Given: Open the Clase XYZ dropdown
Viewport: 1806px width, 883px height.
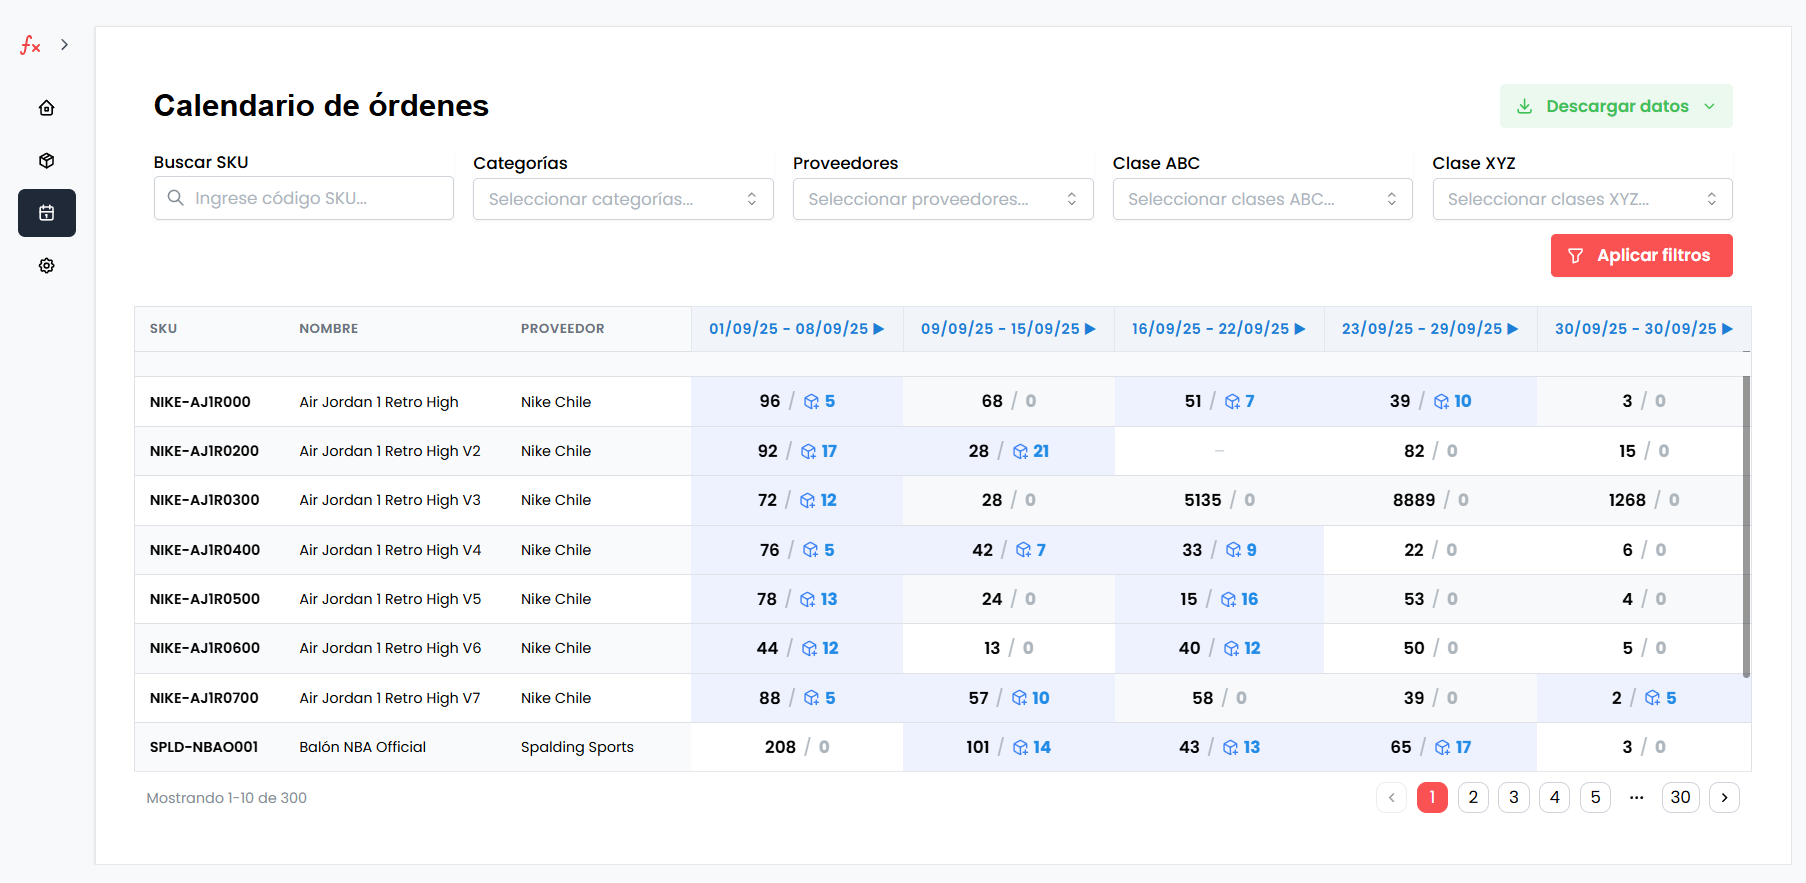Looking at the screenshot, I should point(1582,199).
